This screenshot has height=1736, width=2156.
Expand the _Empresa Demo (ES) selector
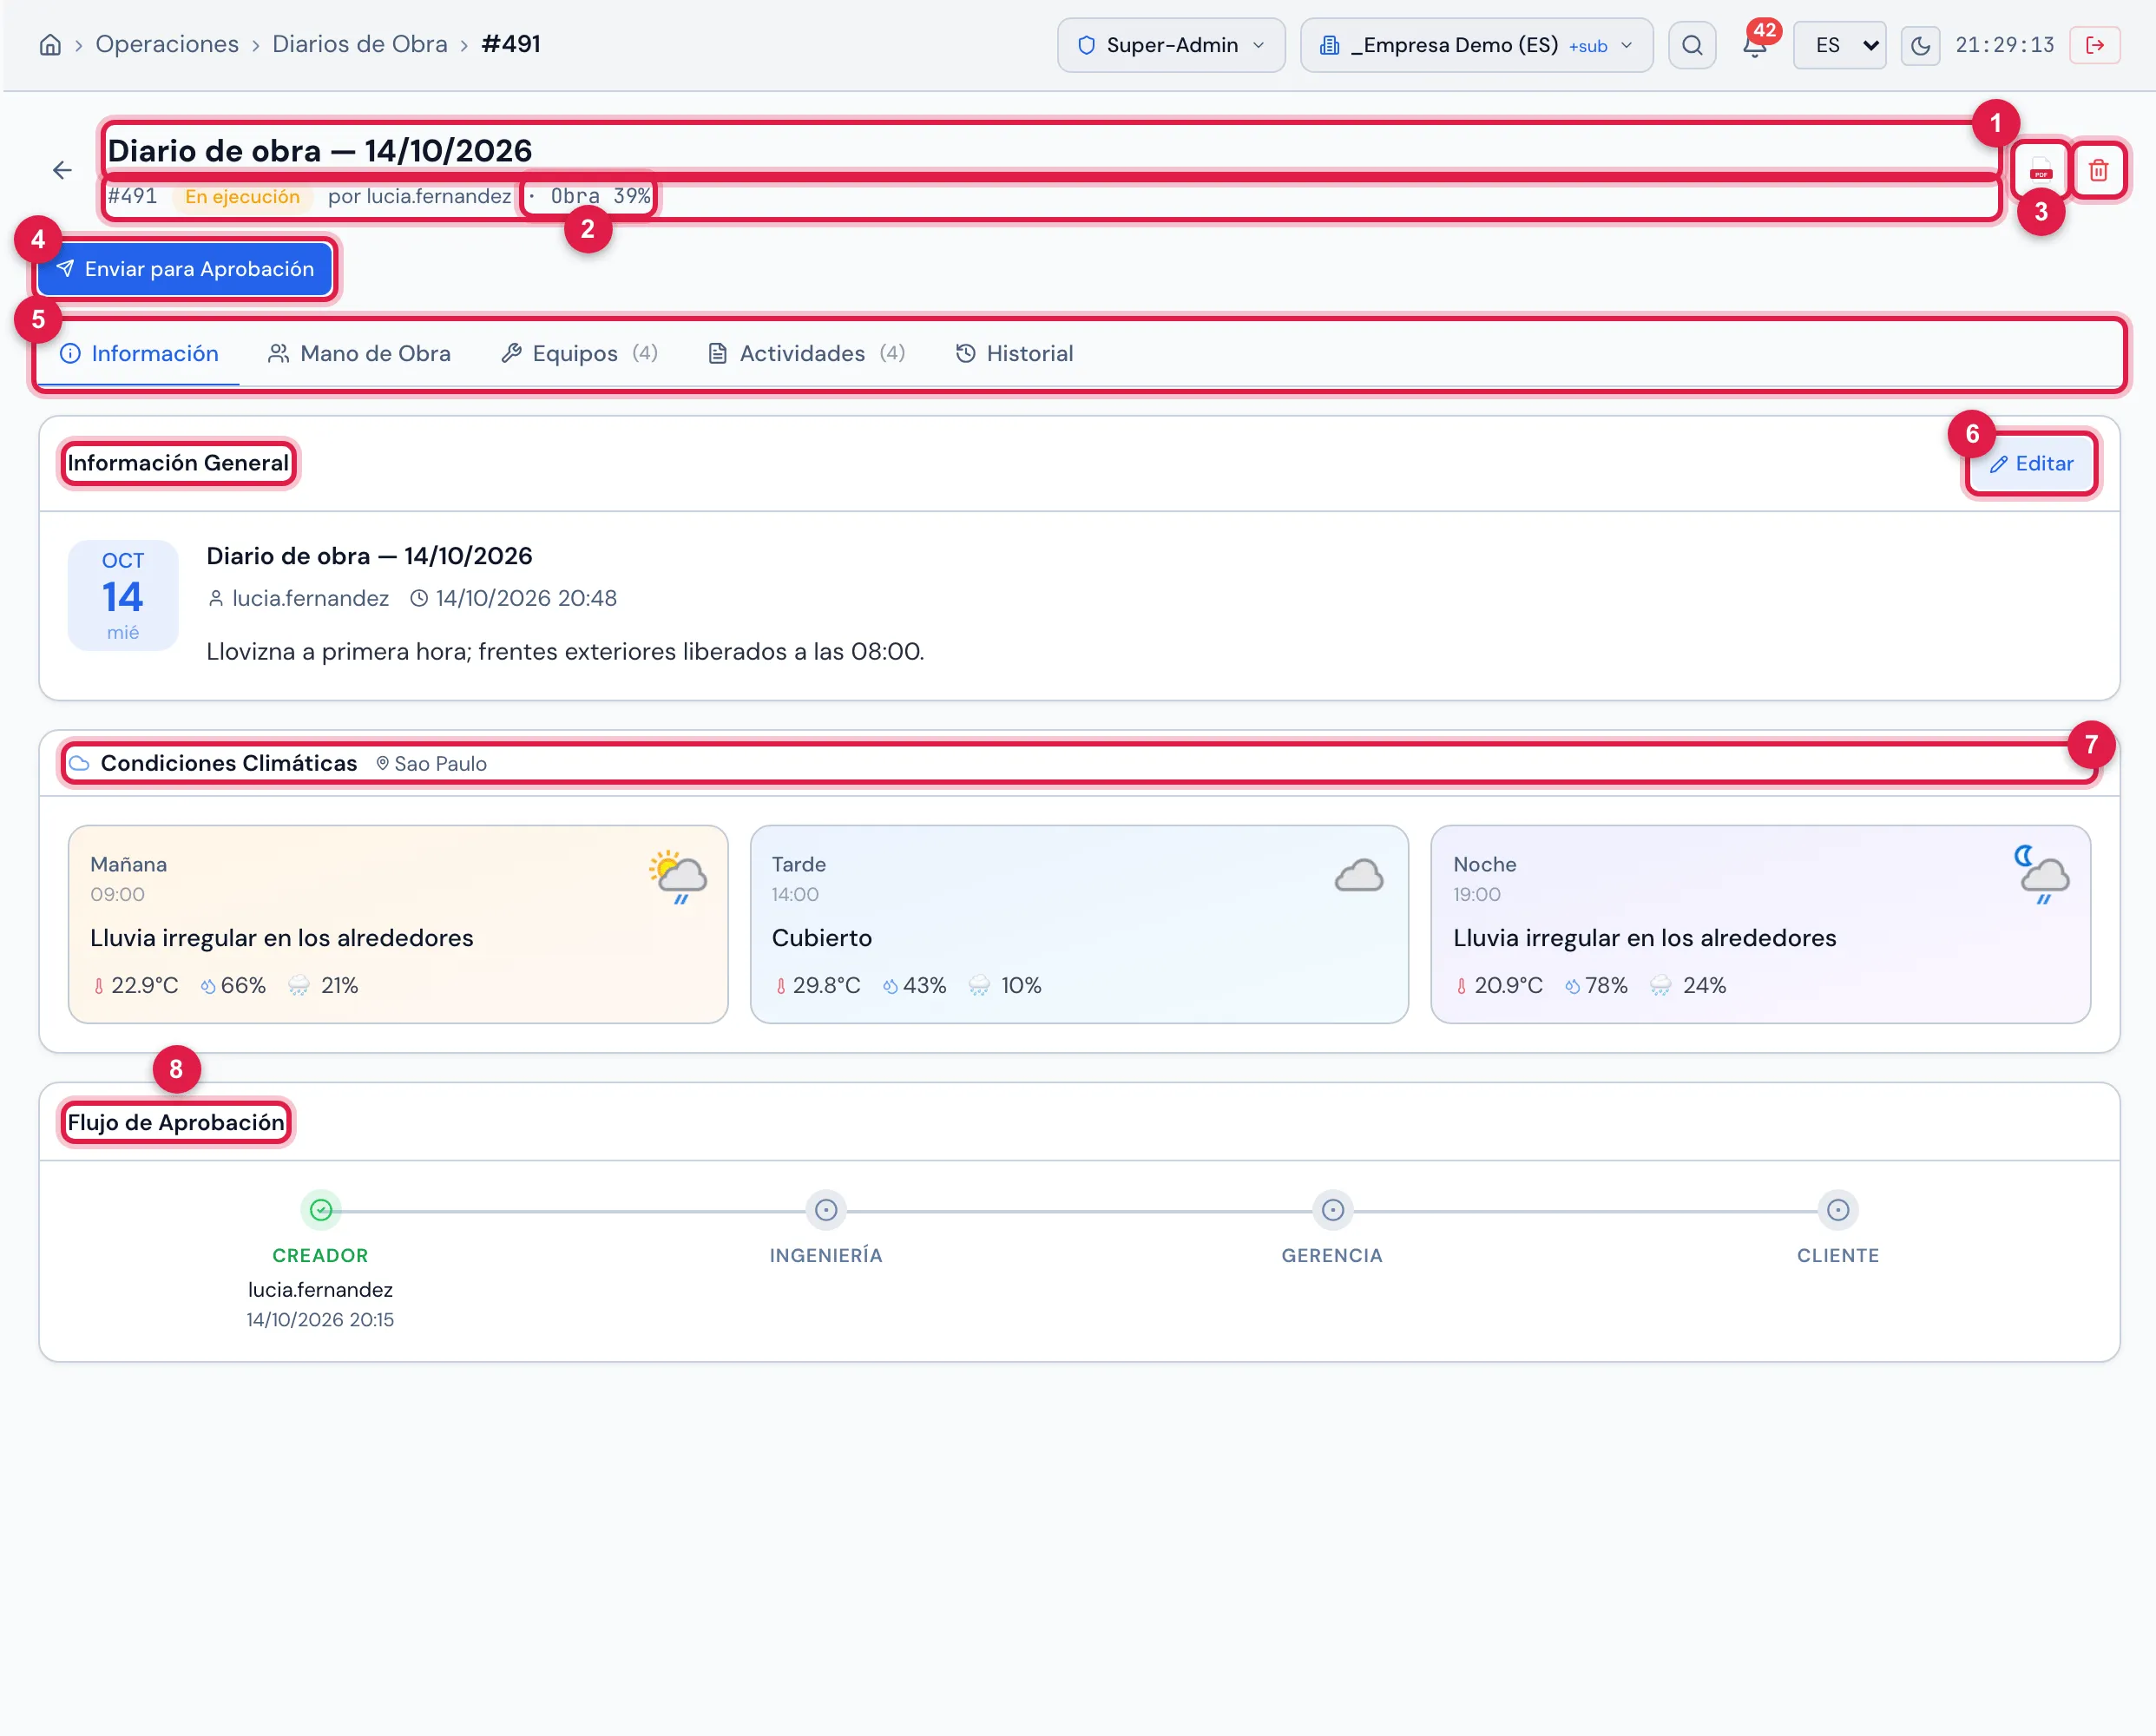point(1476,45)
